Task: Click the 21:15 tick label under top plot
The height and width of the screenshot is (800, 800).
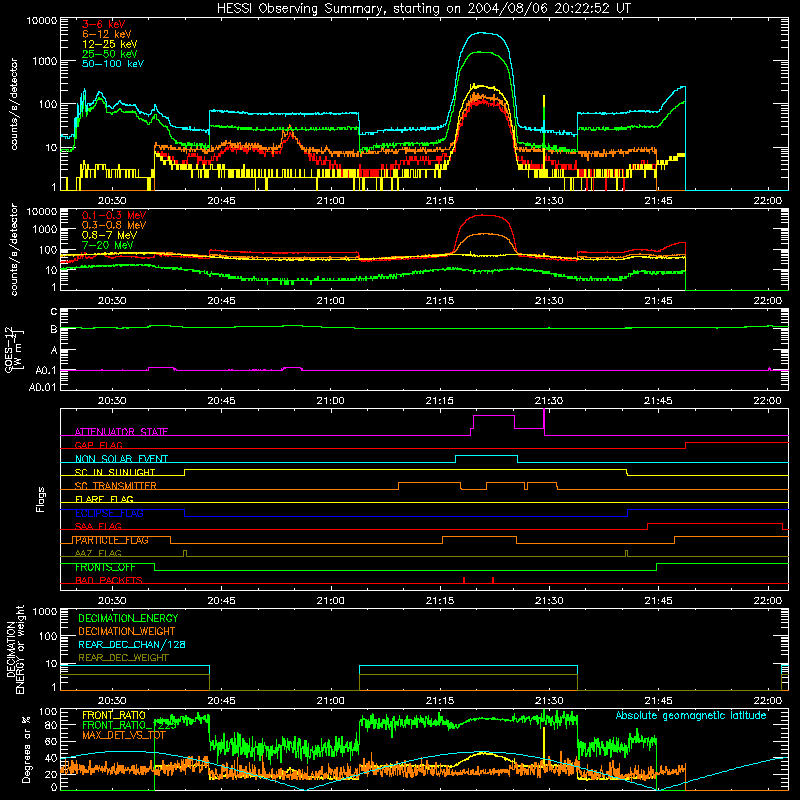Action: coord(439,201)
